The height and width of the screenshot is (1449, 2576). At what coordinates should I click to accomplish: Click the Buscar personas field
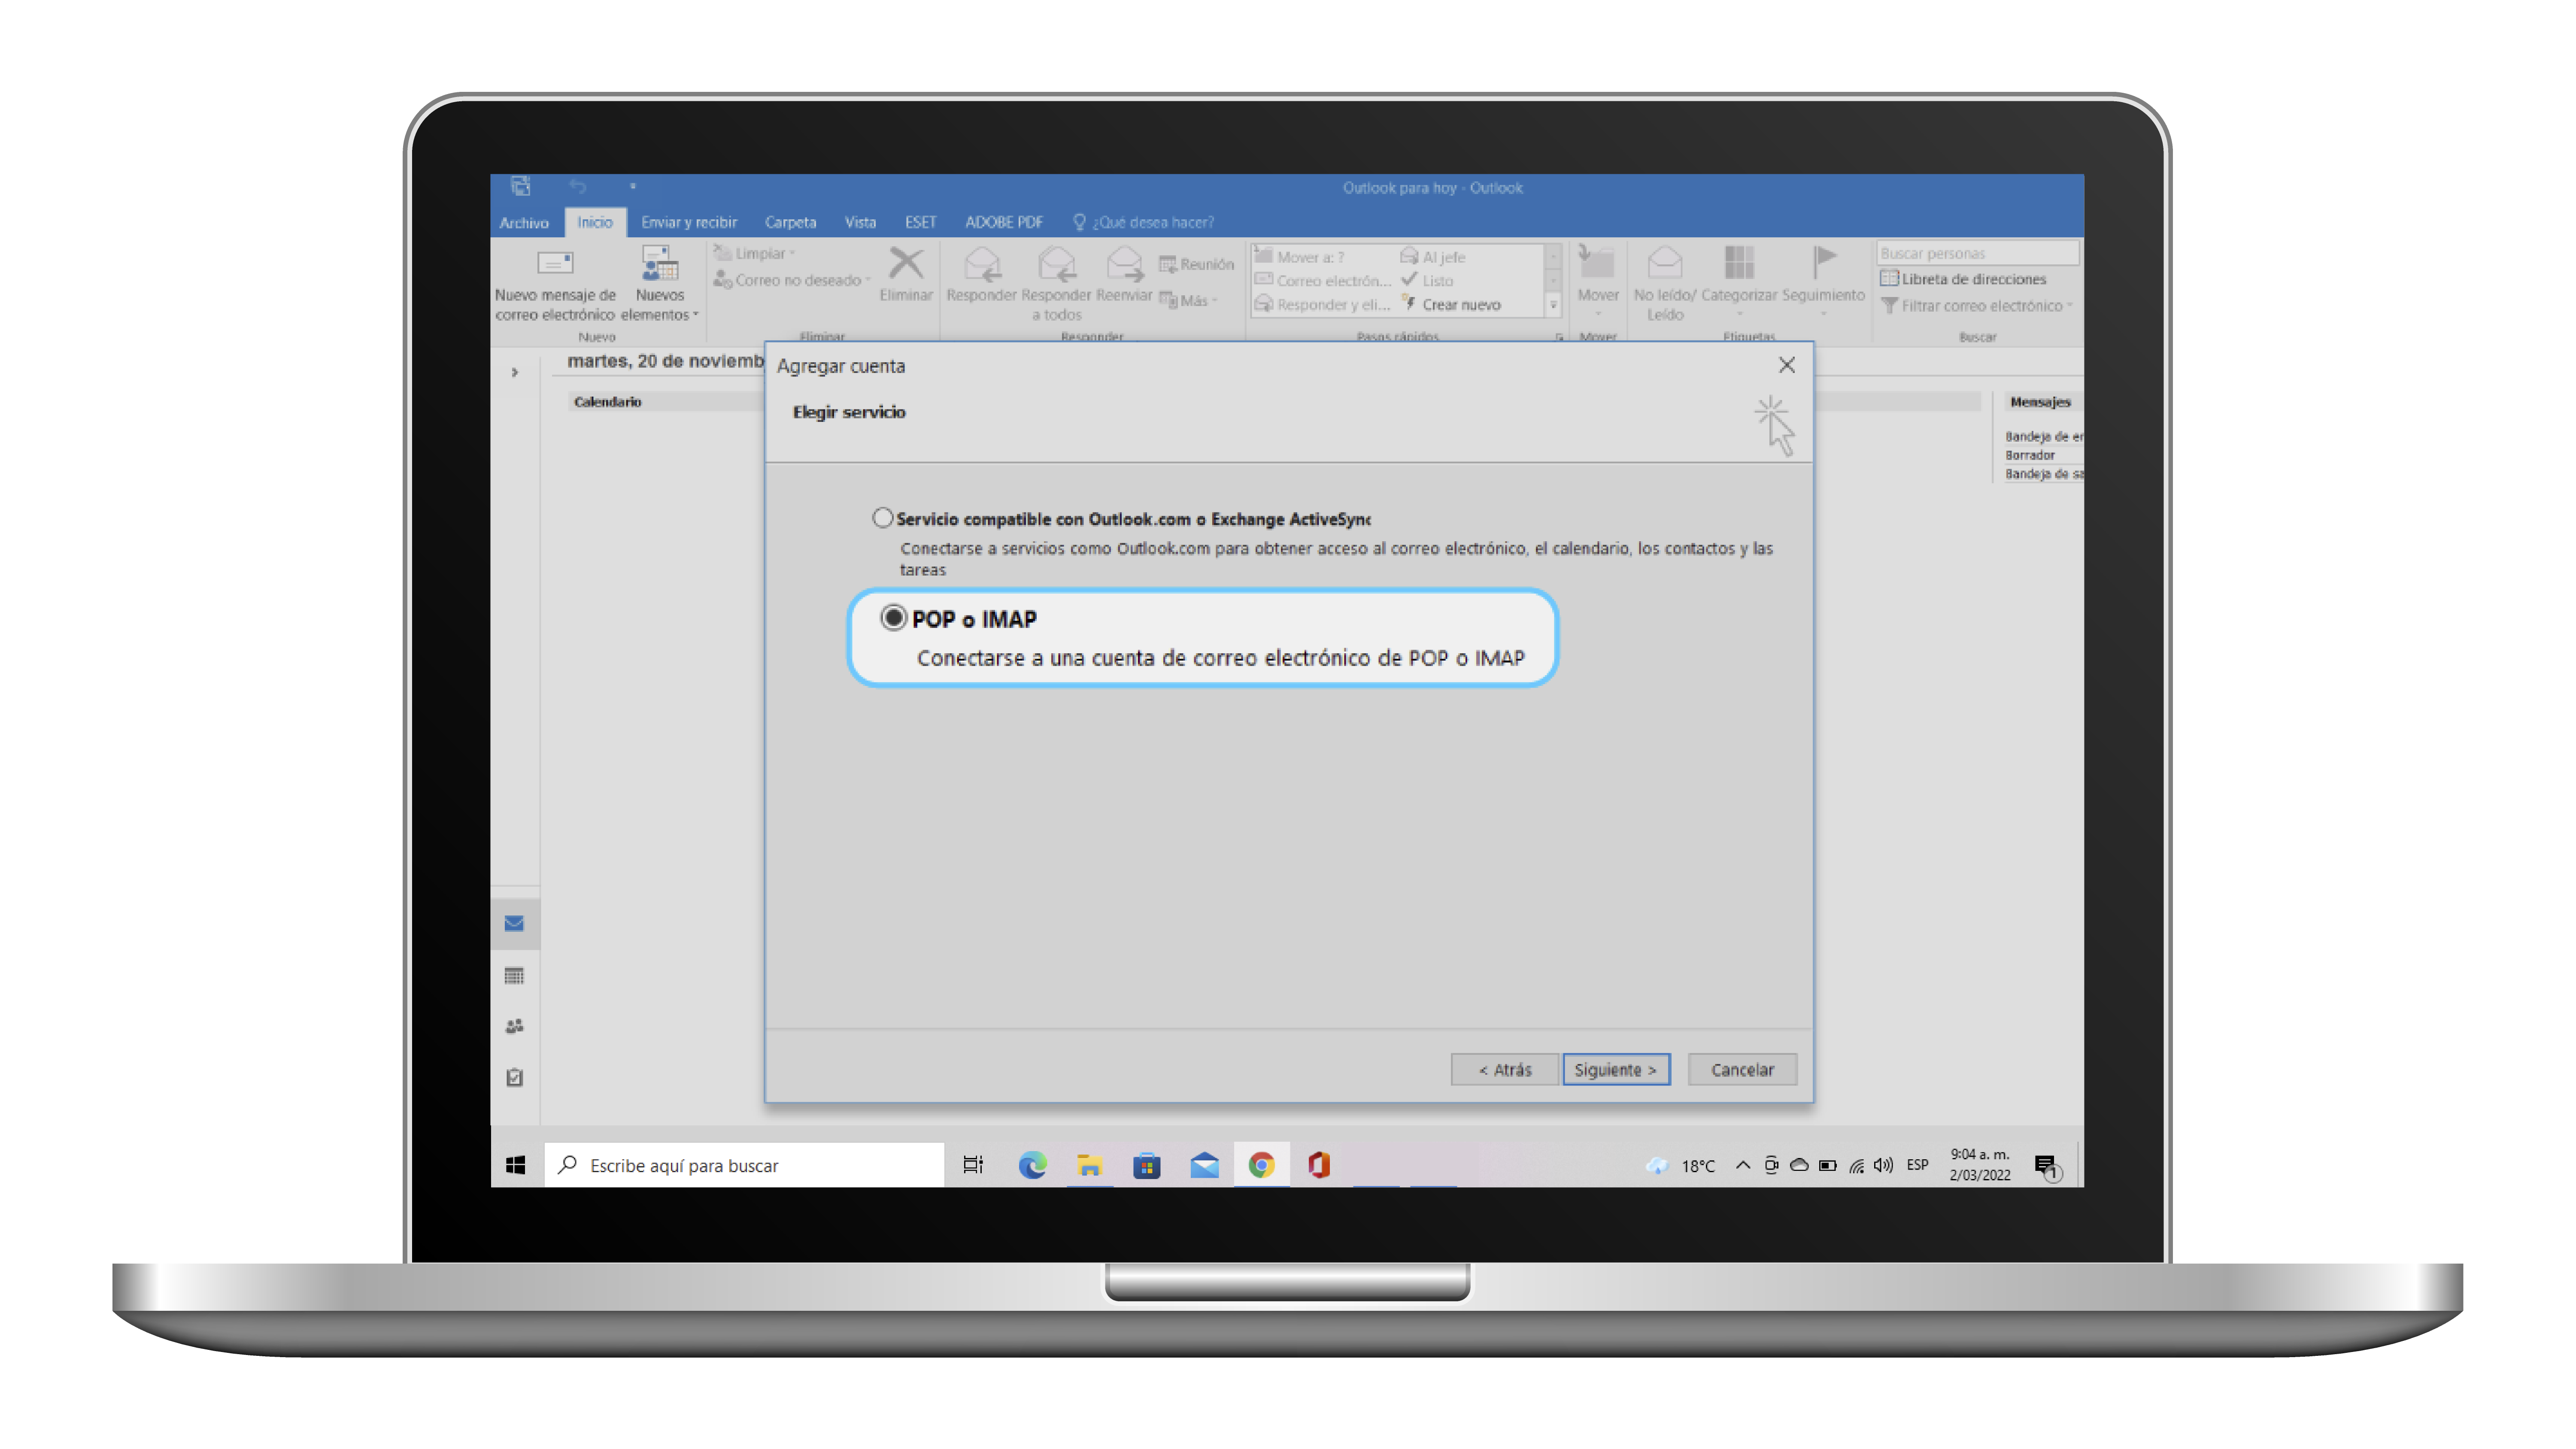click(x=1977, y=254)
